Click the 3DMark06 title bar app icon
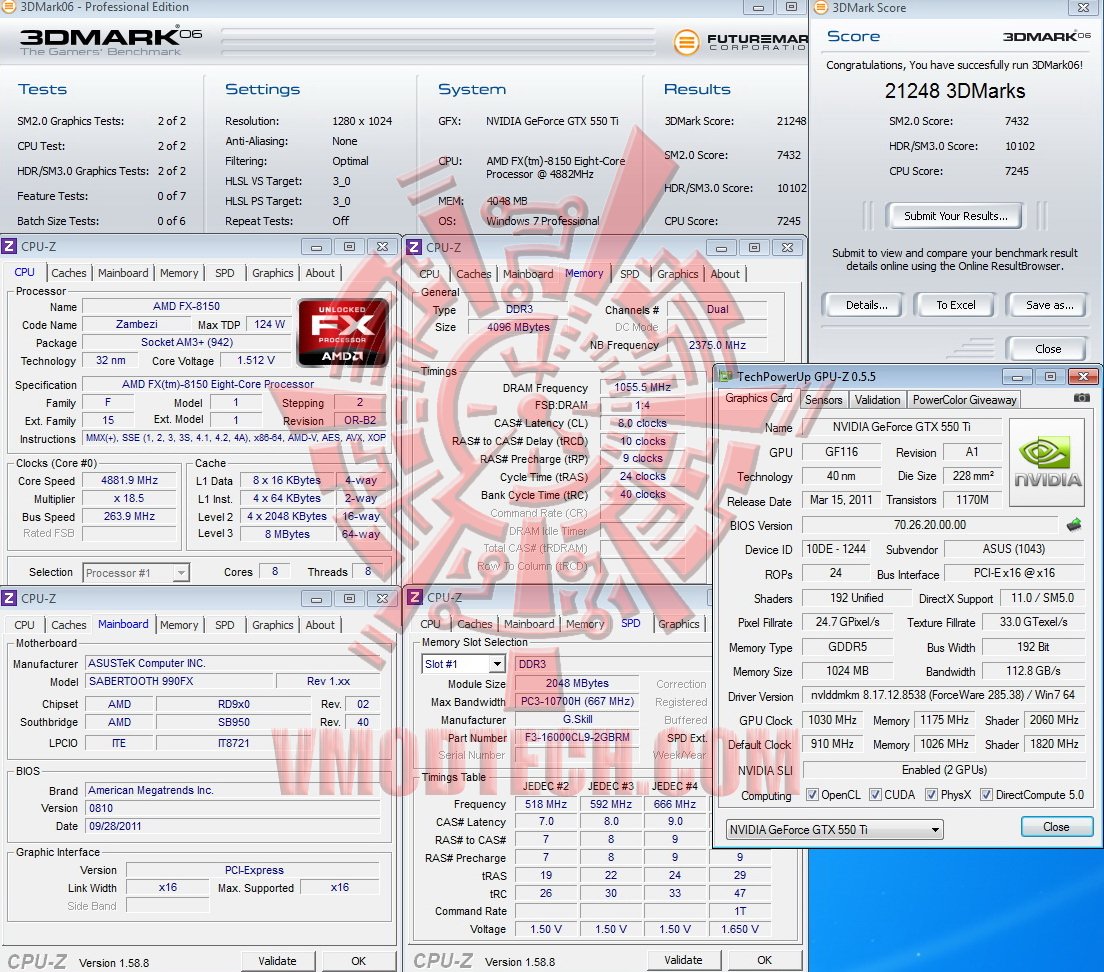The height and width of the screenshot is (972, 1104). 8,7
